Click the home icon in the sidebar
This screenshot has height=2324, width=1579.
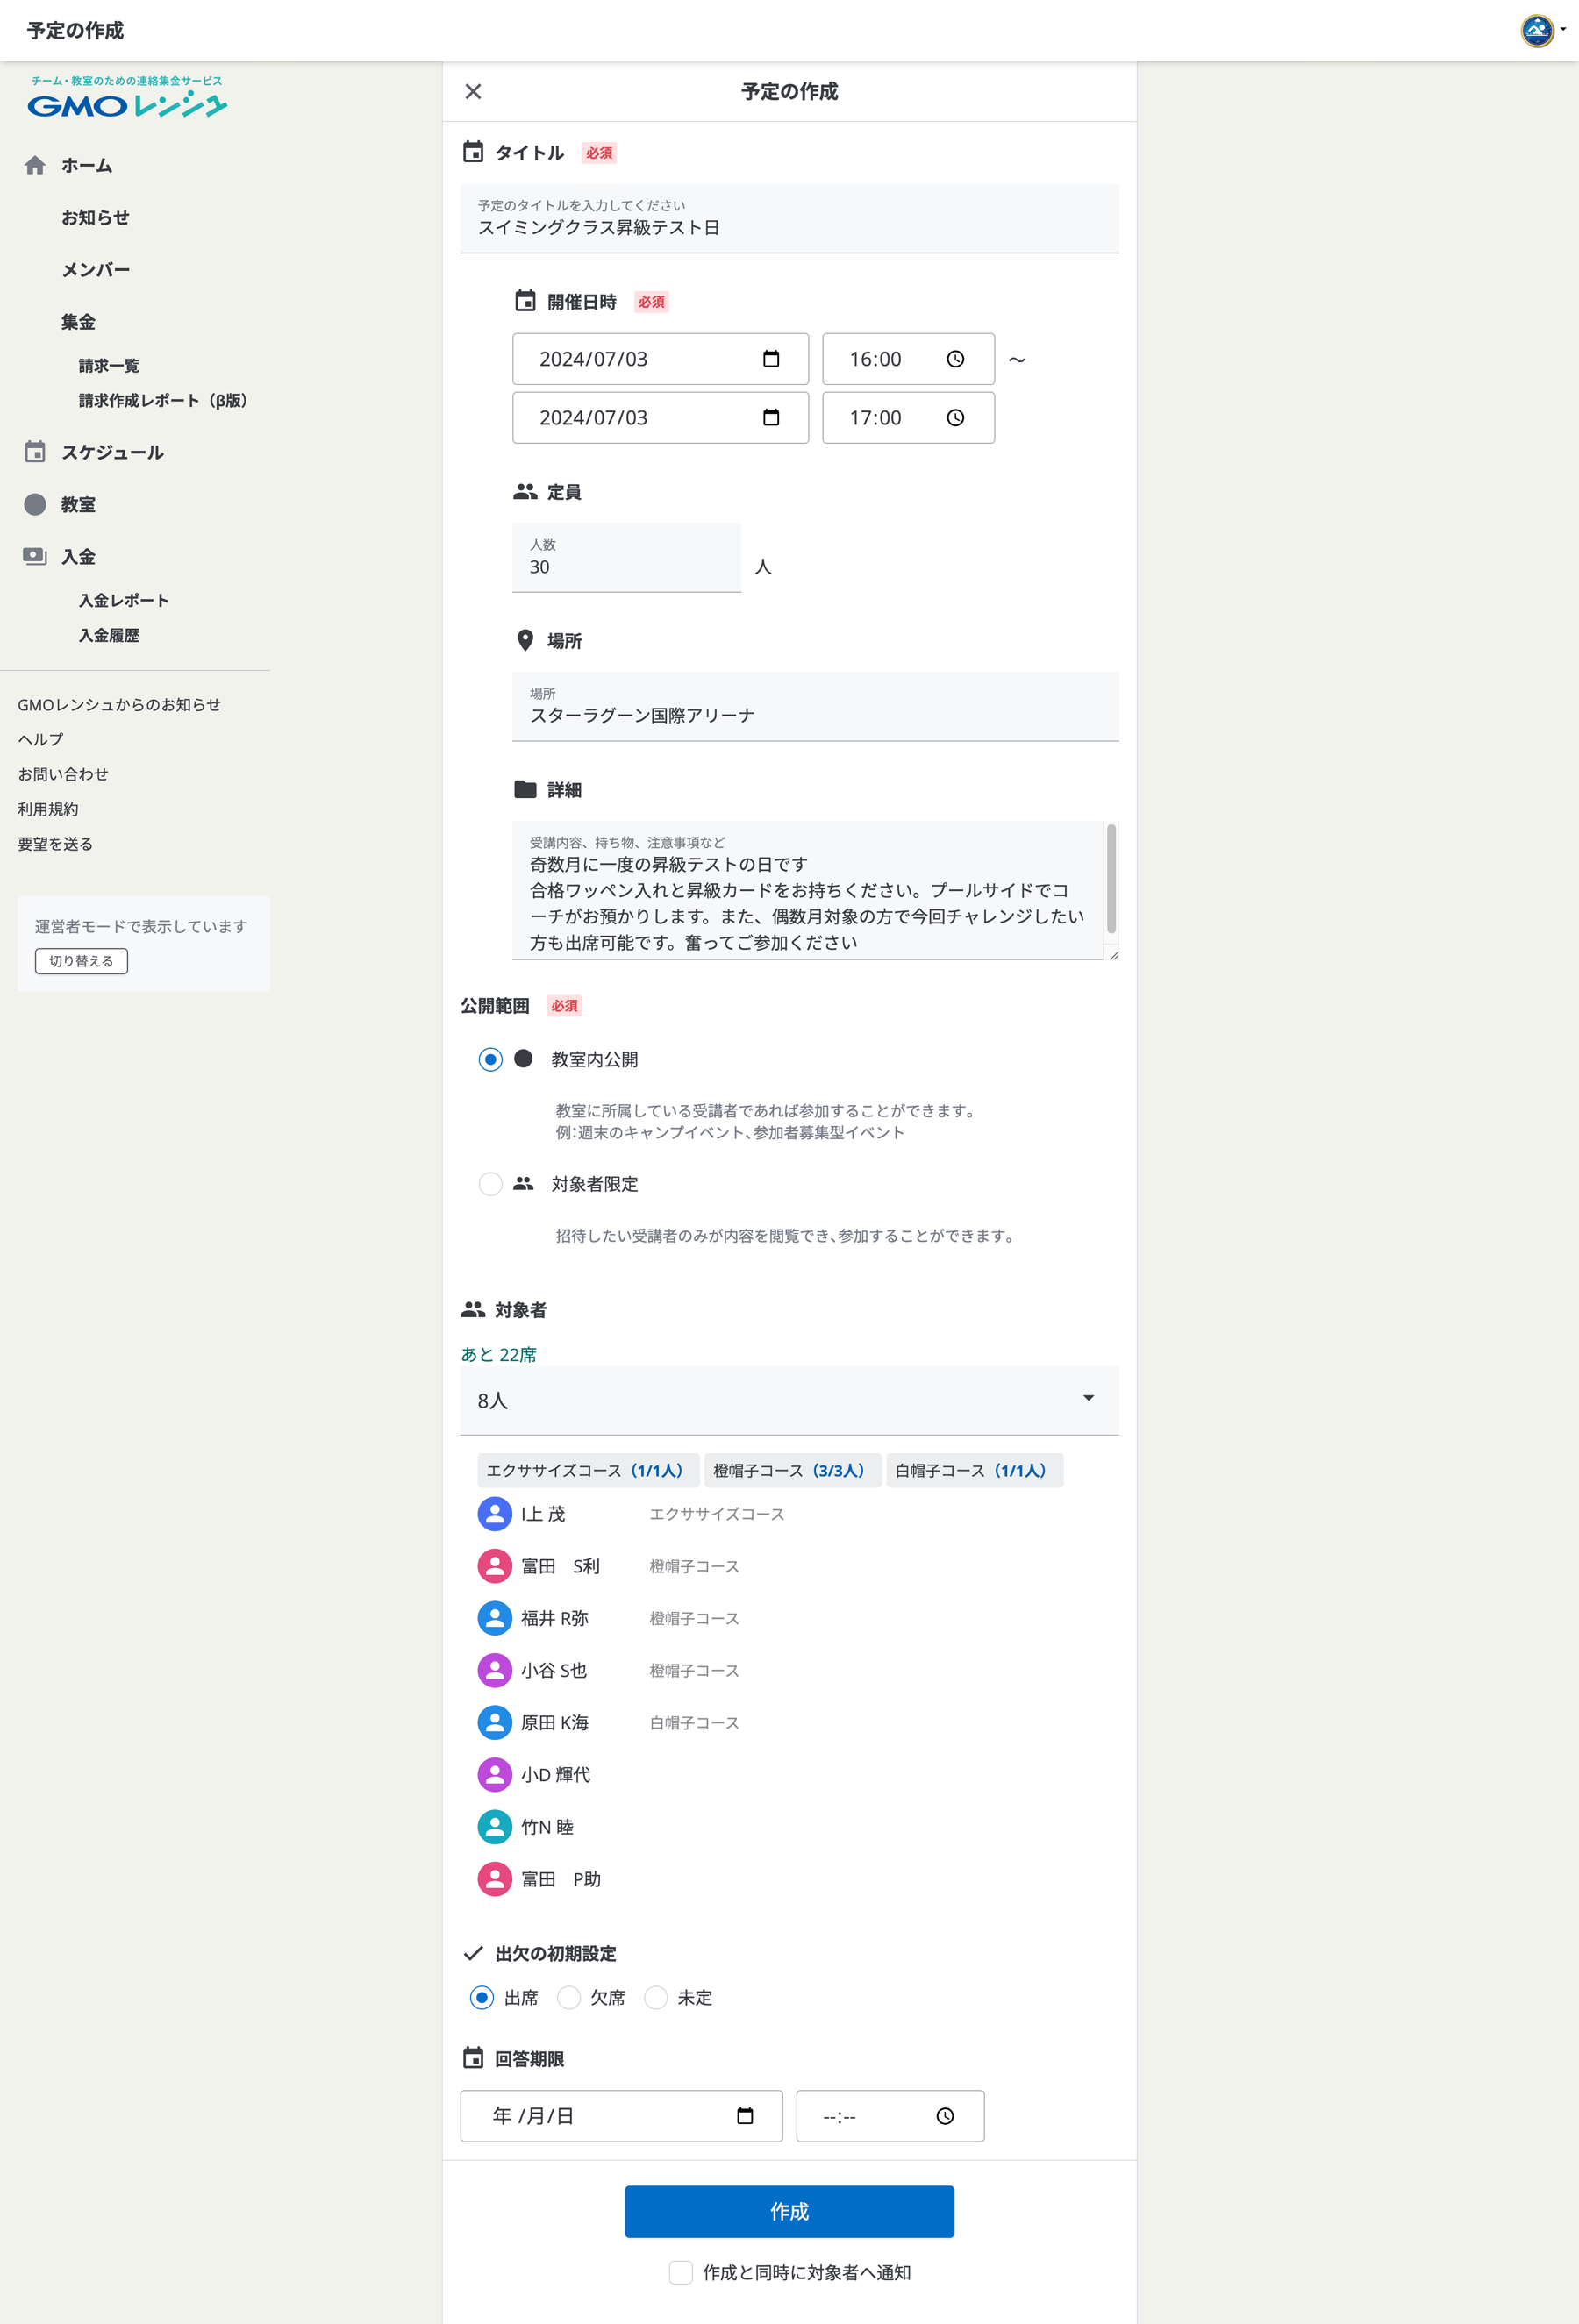(35, 166)
